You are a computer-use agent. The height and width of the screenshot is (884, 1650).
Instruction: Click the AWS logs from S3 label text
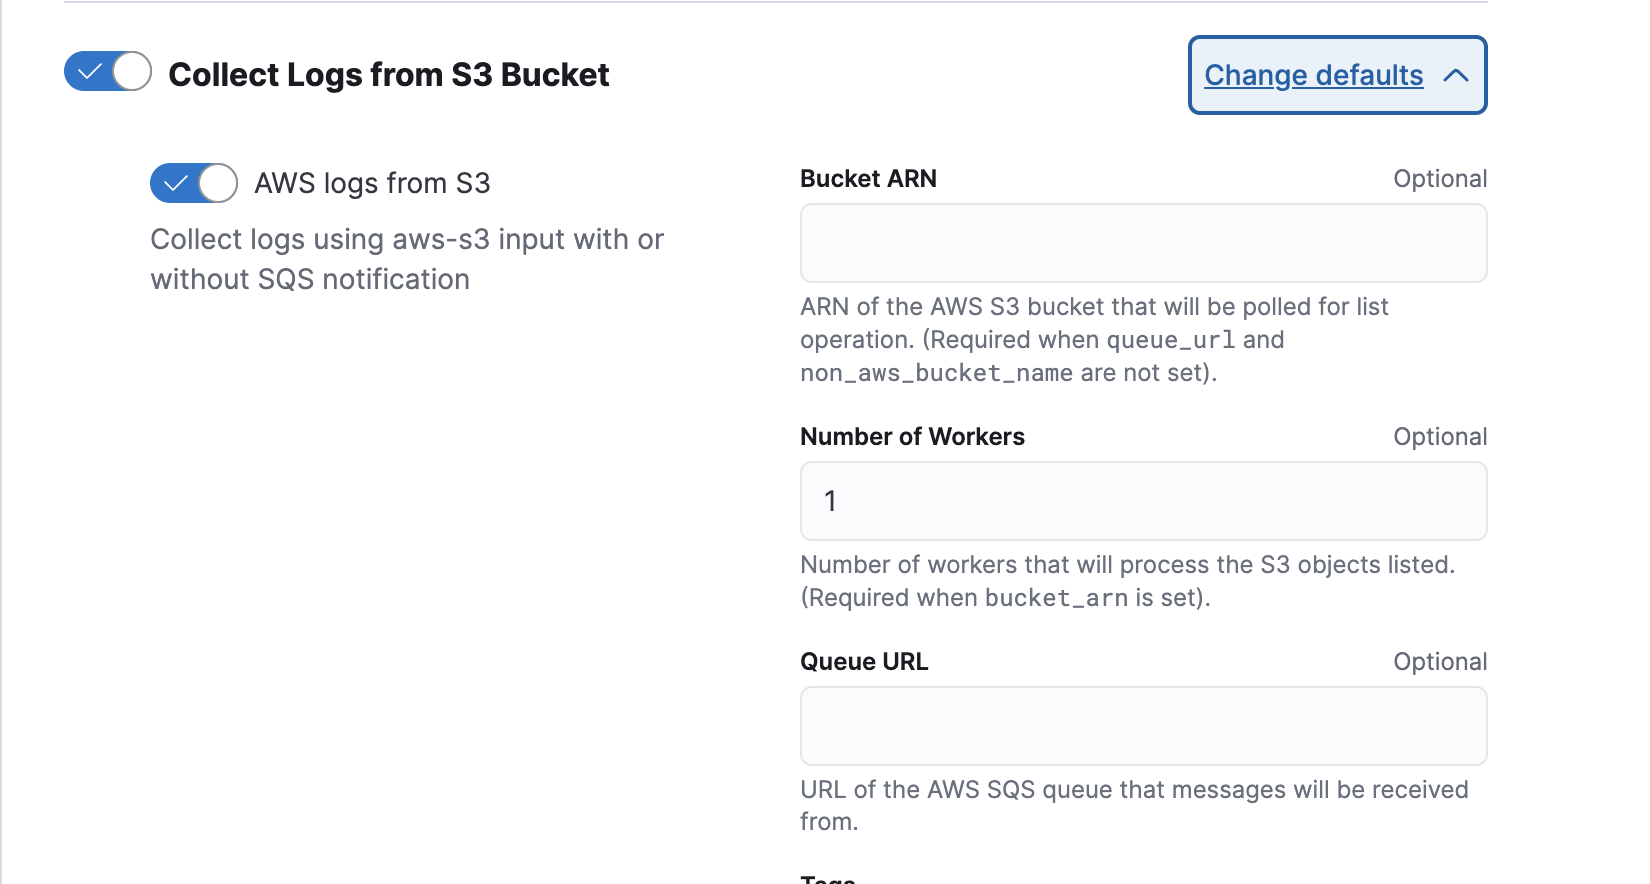coord(372,184)
